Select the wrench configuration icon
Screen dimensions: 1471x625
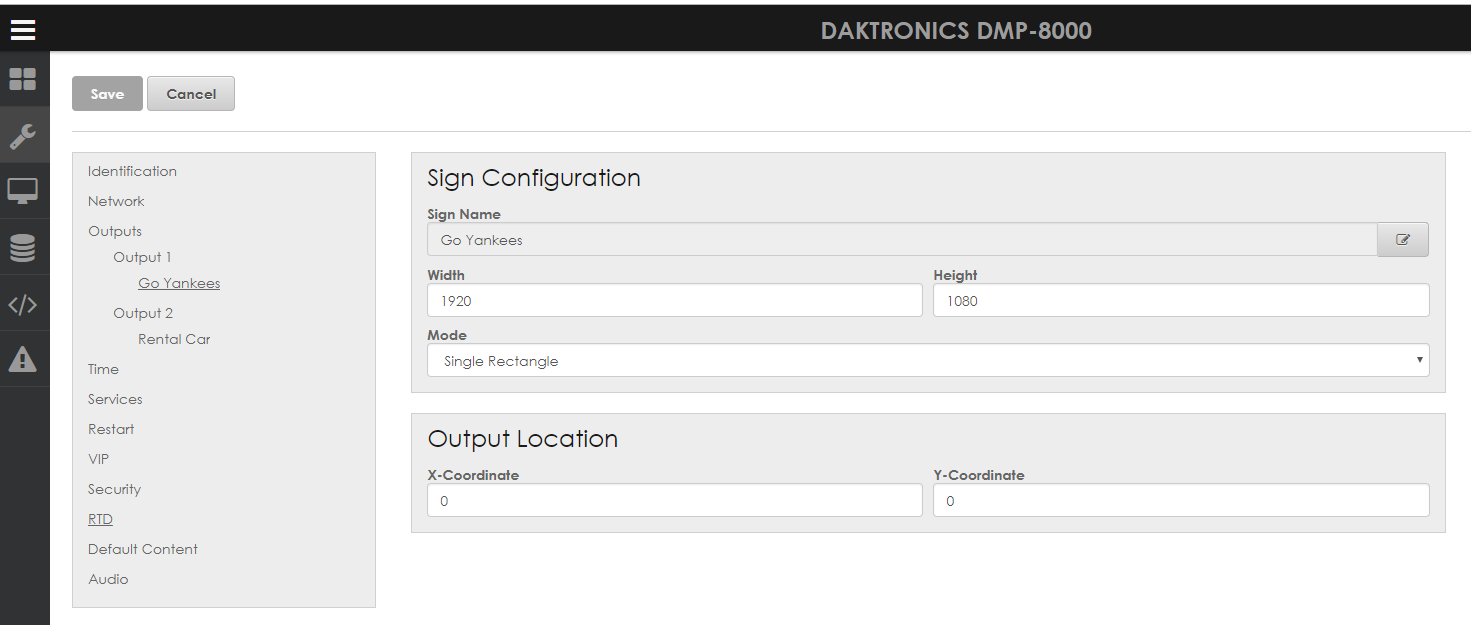[x=22, y=134]
